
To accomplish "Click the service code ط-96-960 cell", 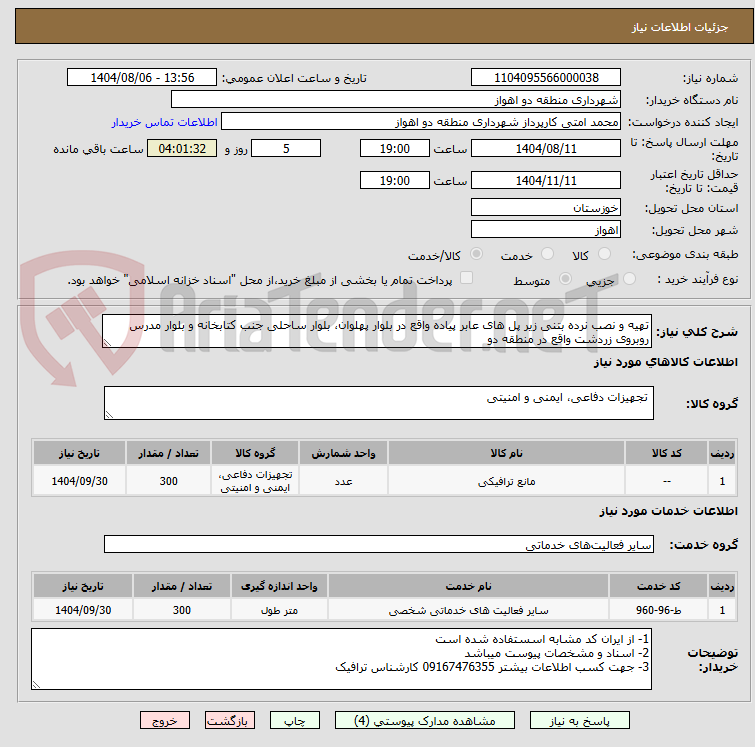I will click(658, 610).
